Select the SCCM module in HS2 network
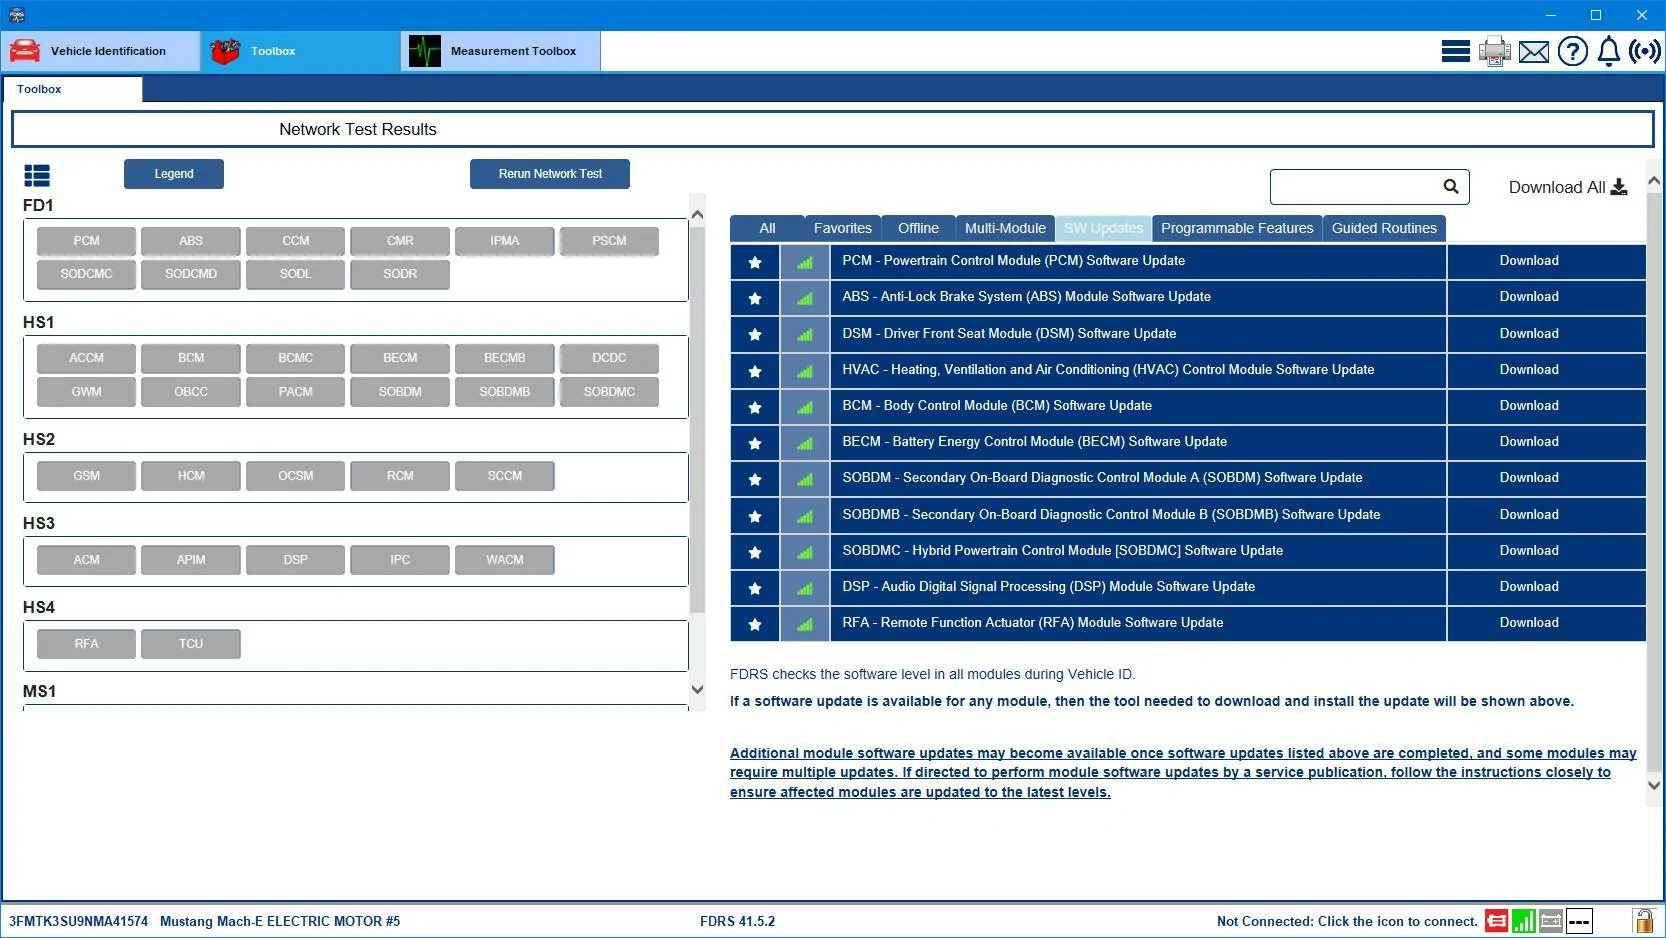 (x=505, y=476)
